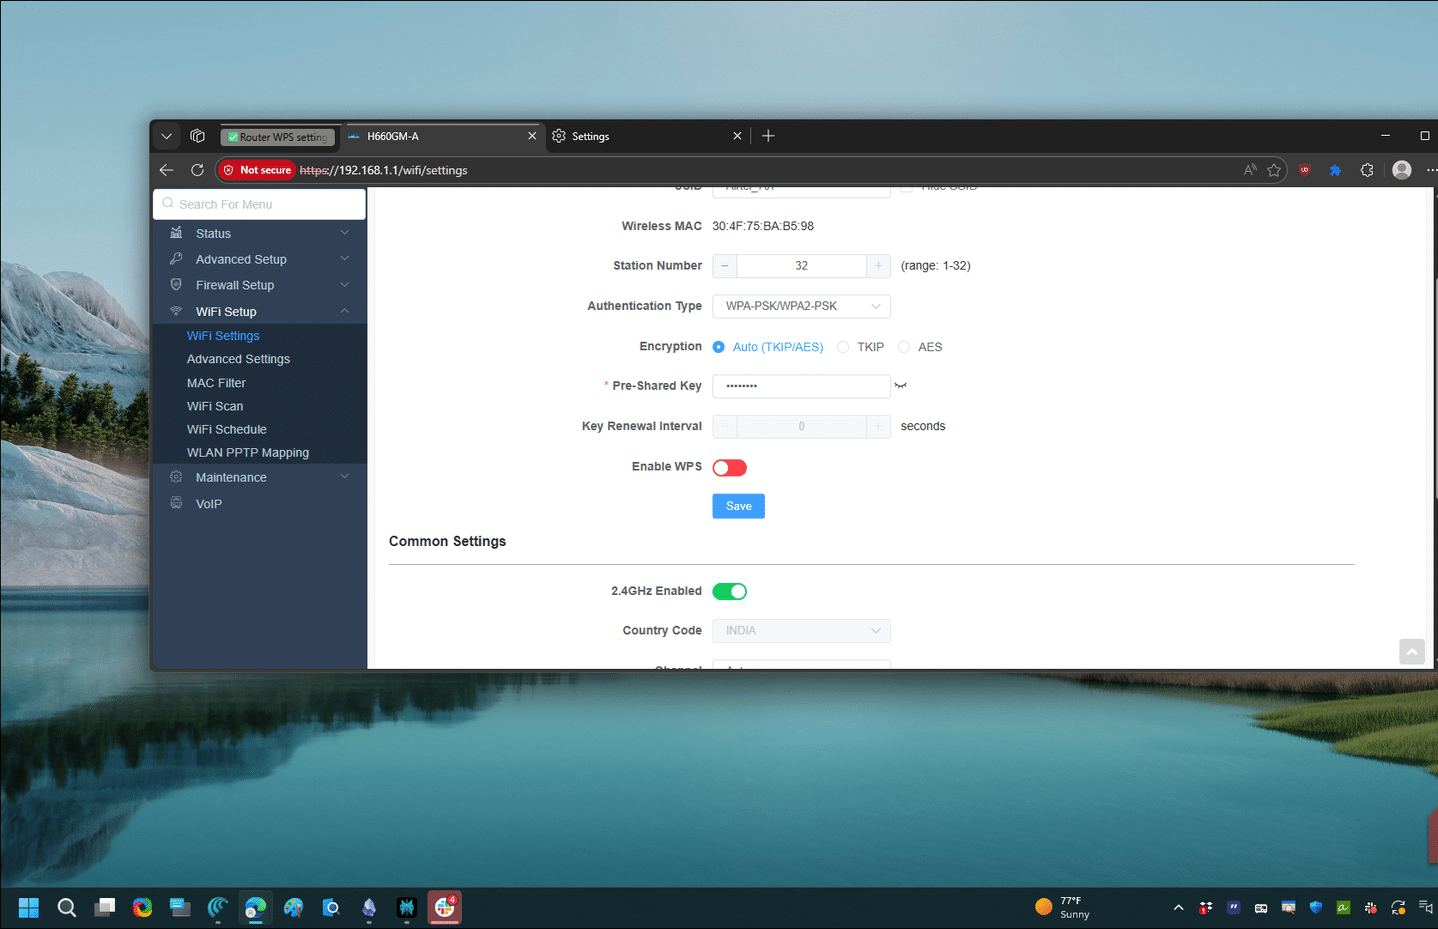Switch to the Router WPS setting tab
The height and width of the screenshot is (929, 1438).
(x=279, y=137)
